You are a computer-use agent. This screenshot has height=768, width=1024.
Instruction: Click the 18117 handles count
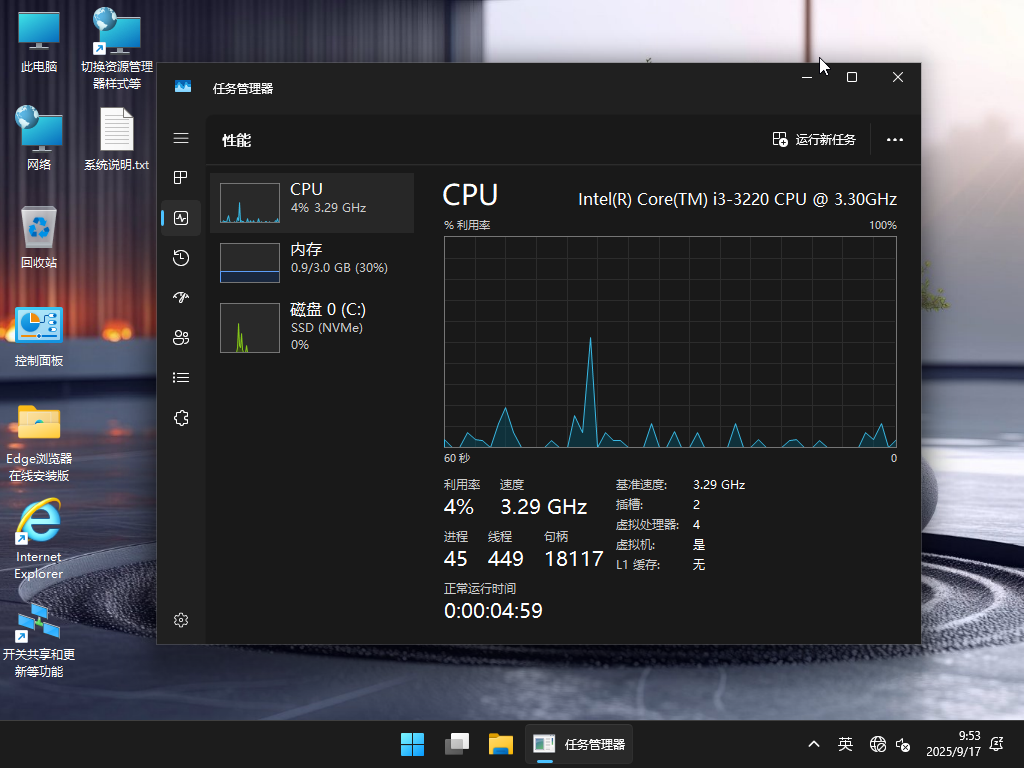pyautogui.click(x=573, y=559)
